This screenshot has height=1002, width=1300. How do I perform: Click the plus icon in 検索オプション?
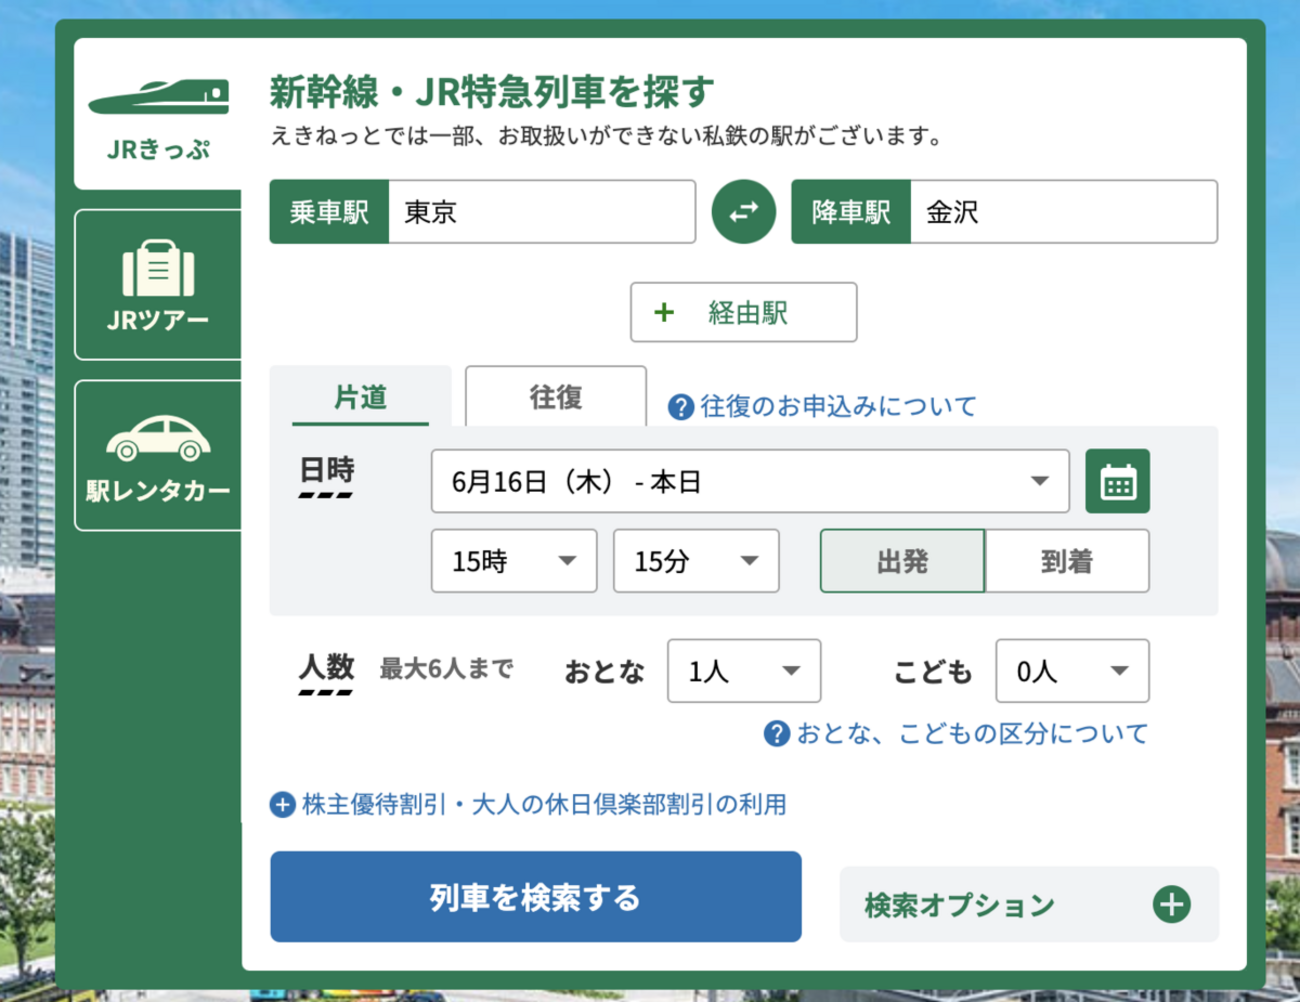(1171, 904)
